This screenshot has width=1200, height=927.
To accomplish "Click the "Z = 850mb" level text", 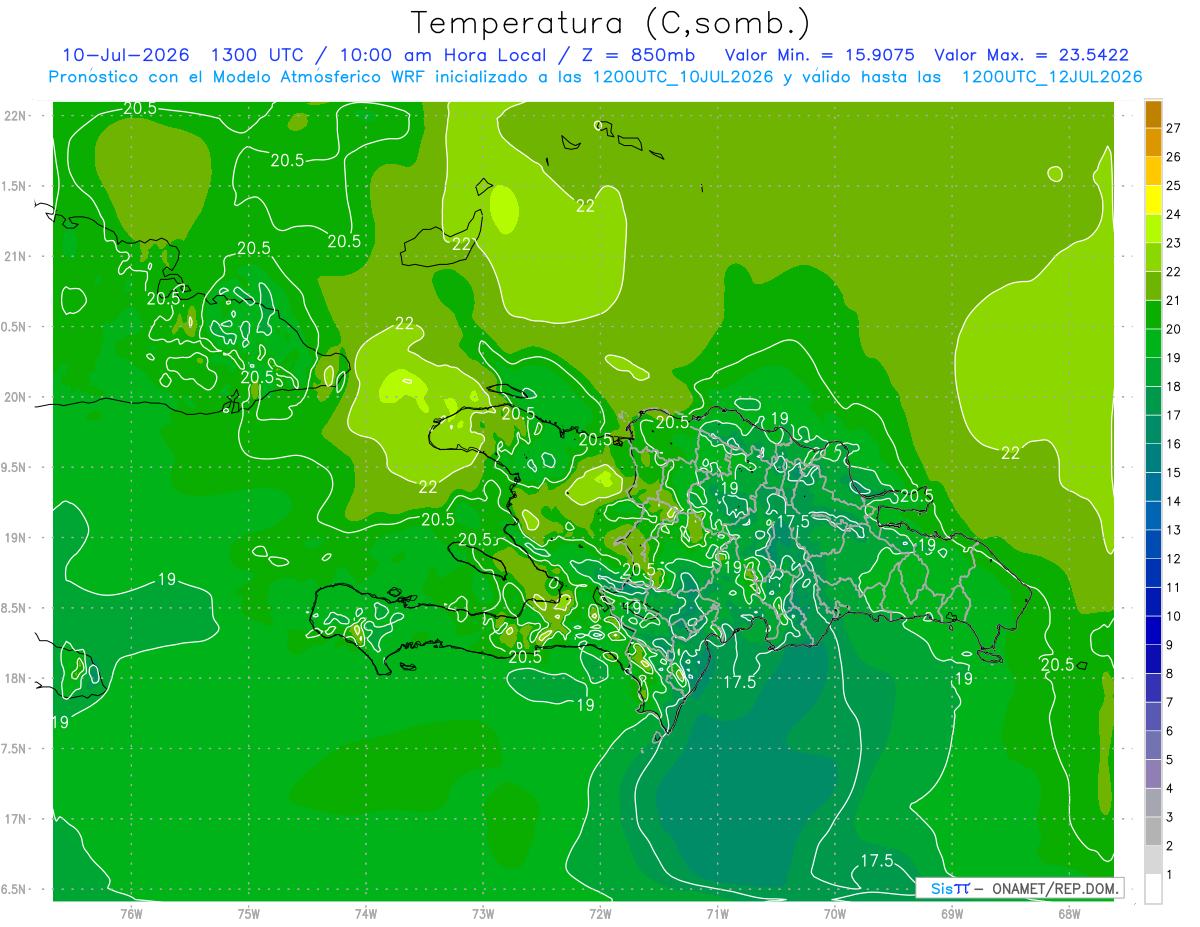I will coord(638,55).
